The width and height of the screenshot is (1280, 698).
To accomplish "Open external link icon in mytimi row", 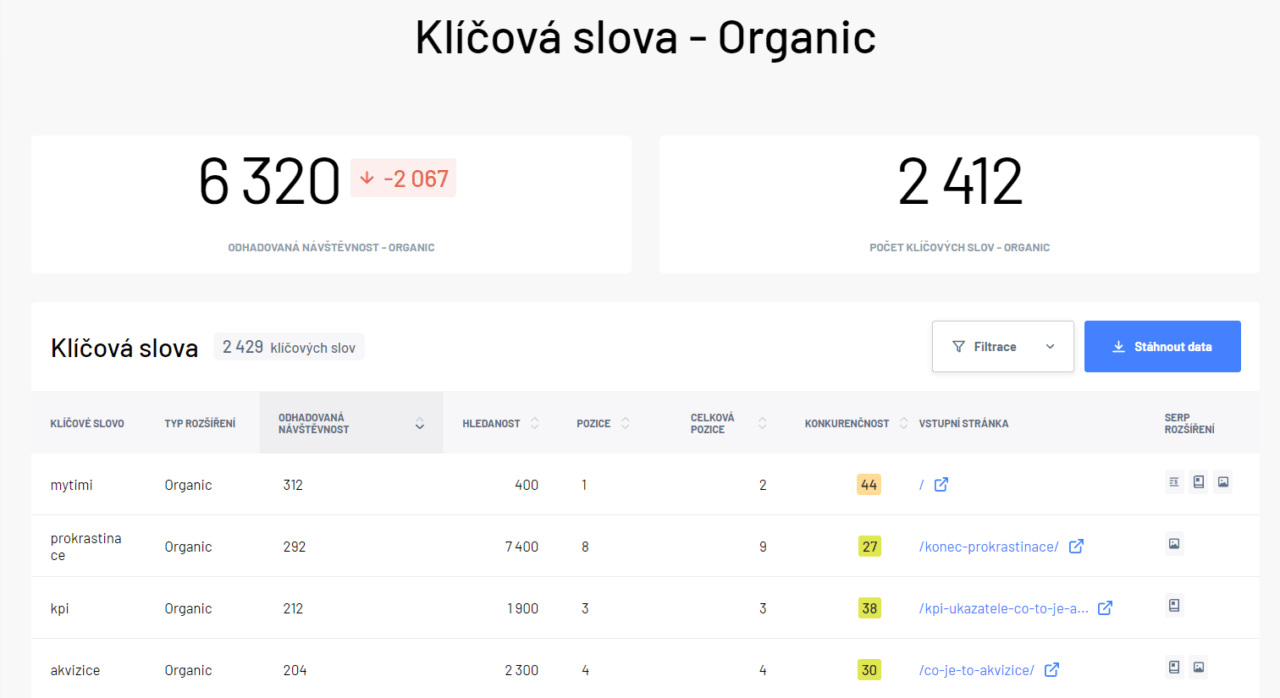I will (941, 485).
